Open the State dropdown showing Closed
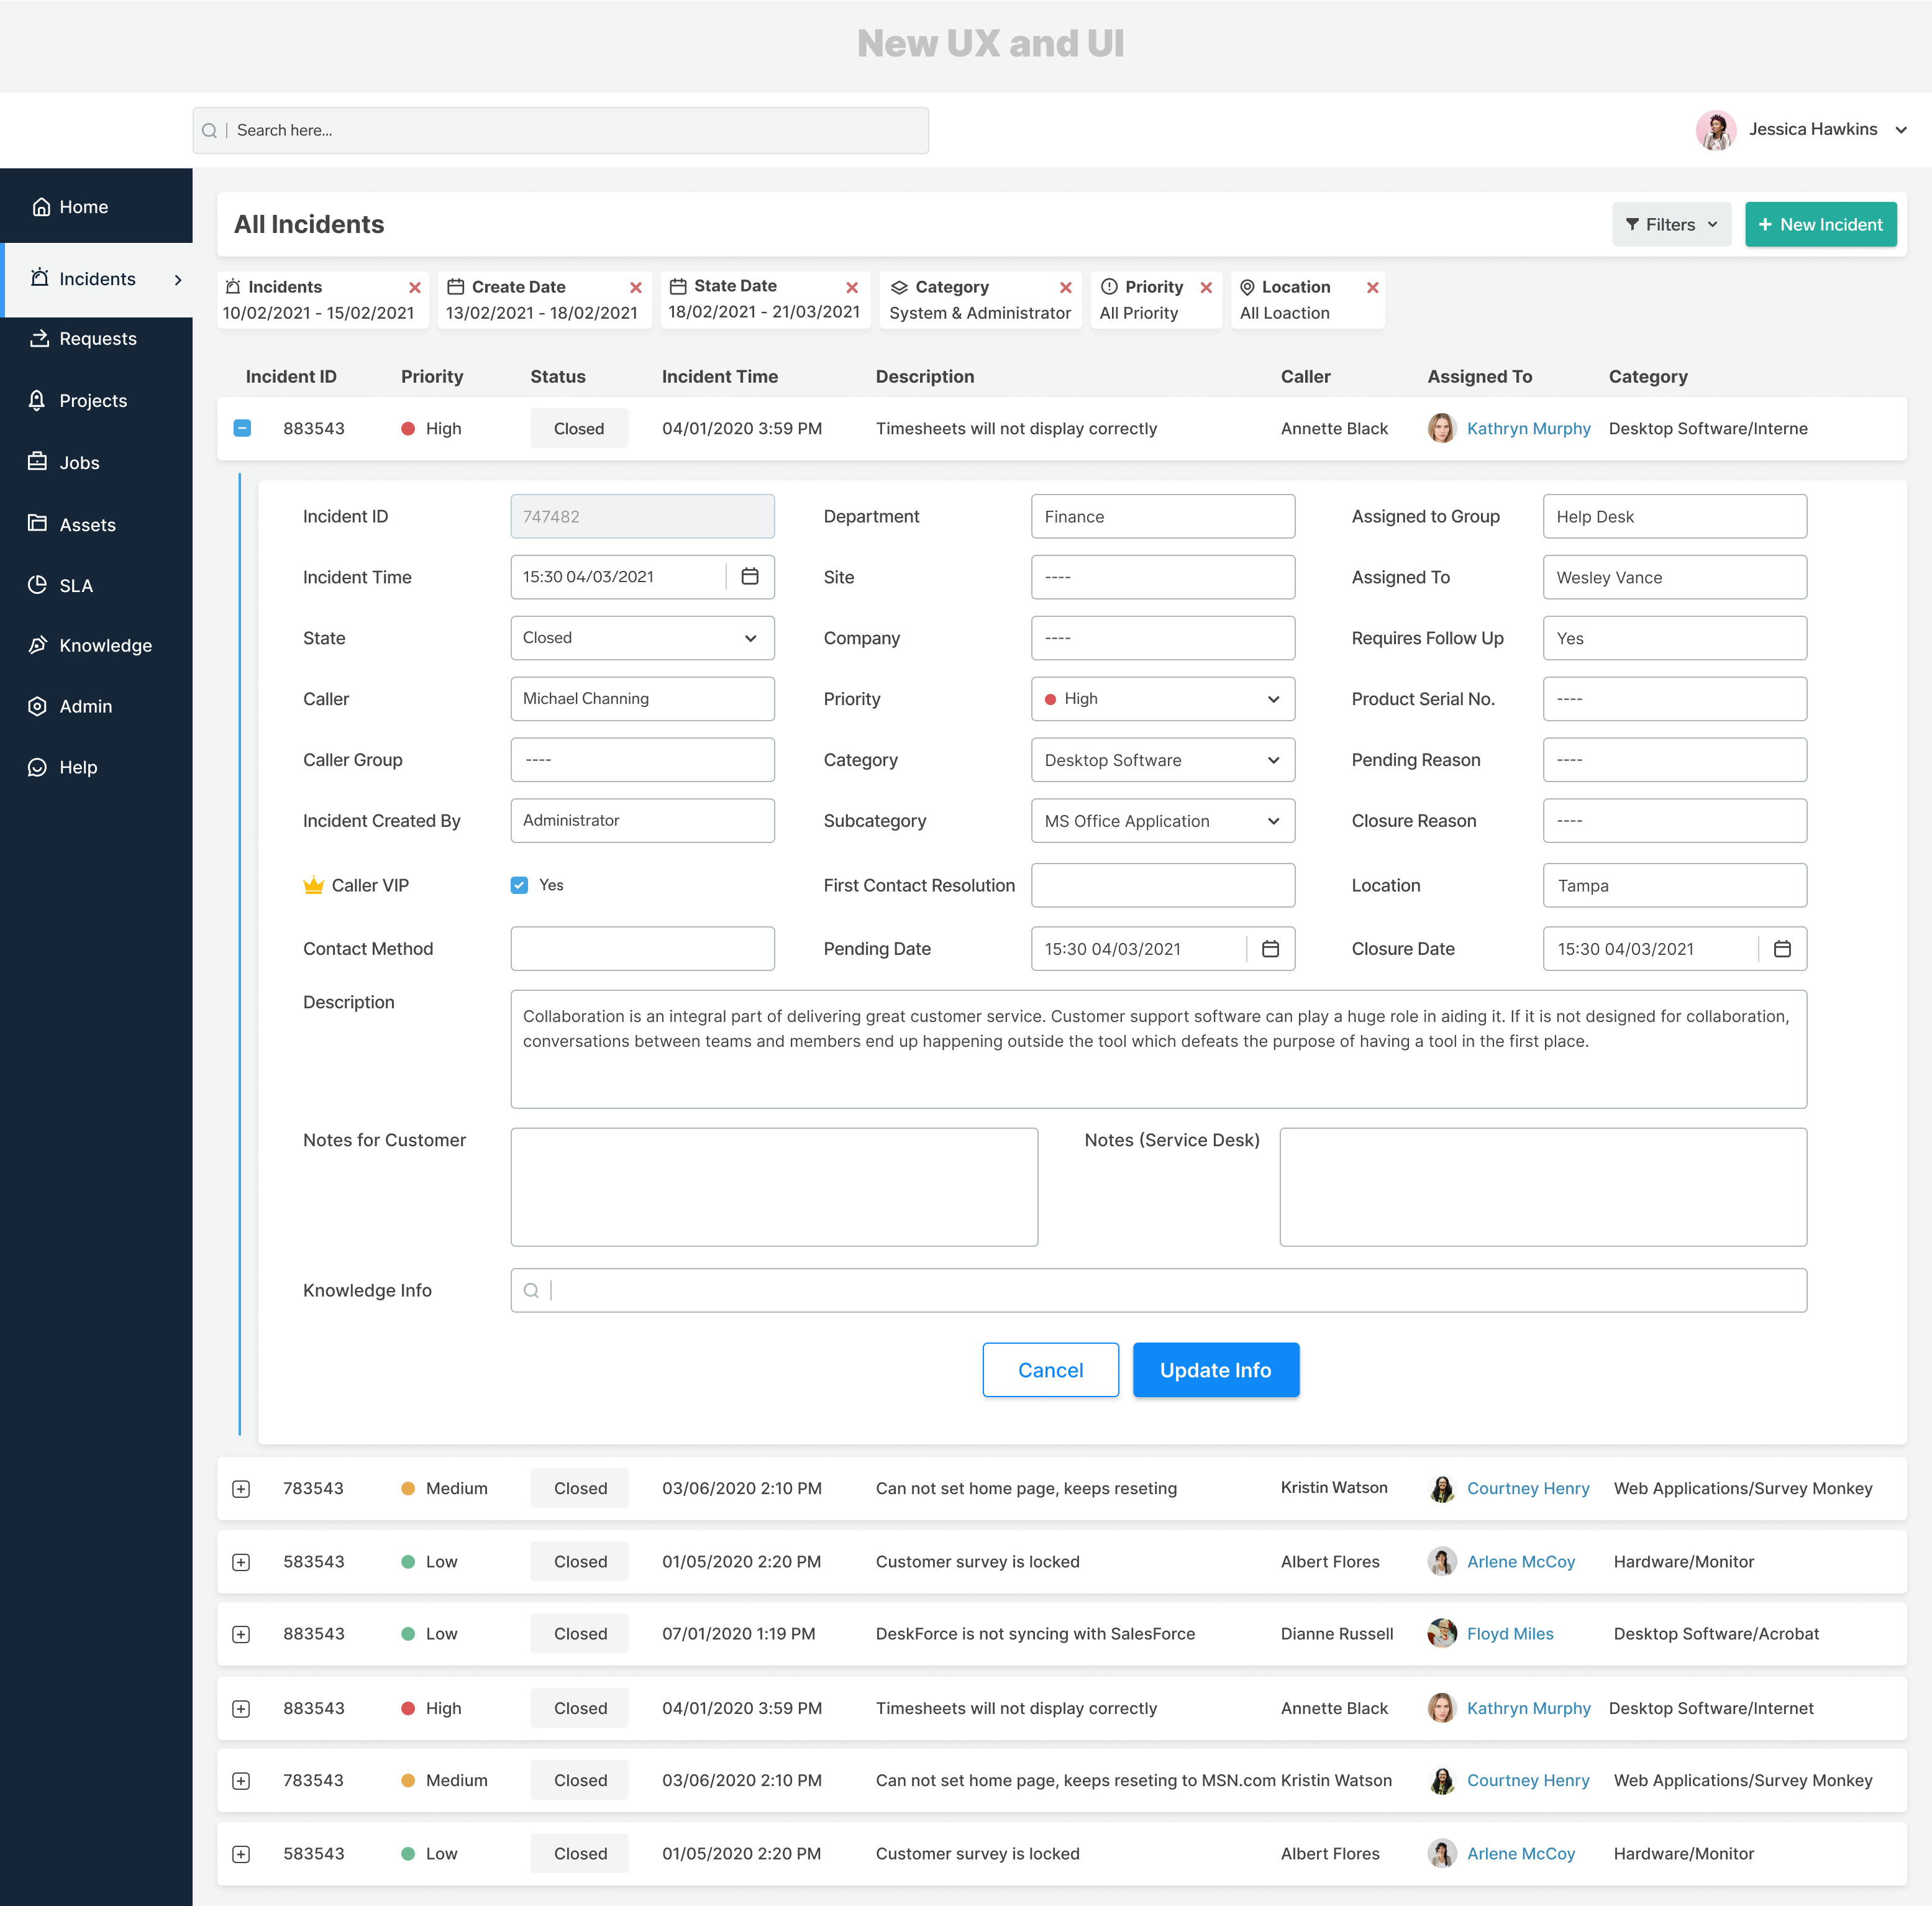 tap(642, 638)
